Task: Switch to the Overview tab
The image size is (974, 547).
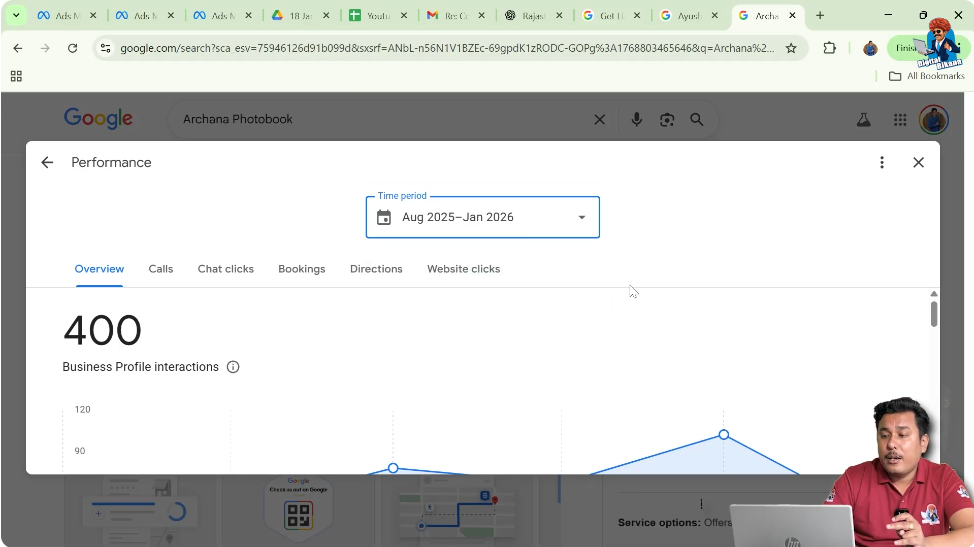Action: pyautogui.click(x=99, y=269)
